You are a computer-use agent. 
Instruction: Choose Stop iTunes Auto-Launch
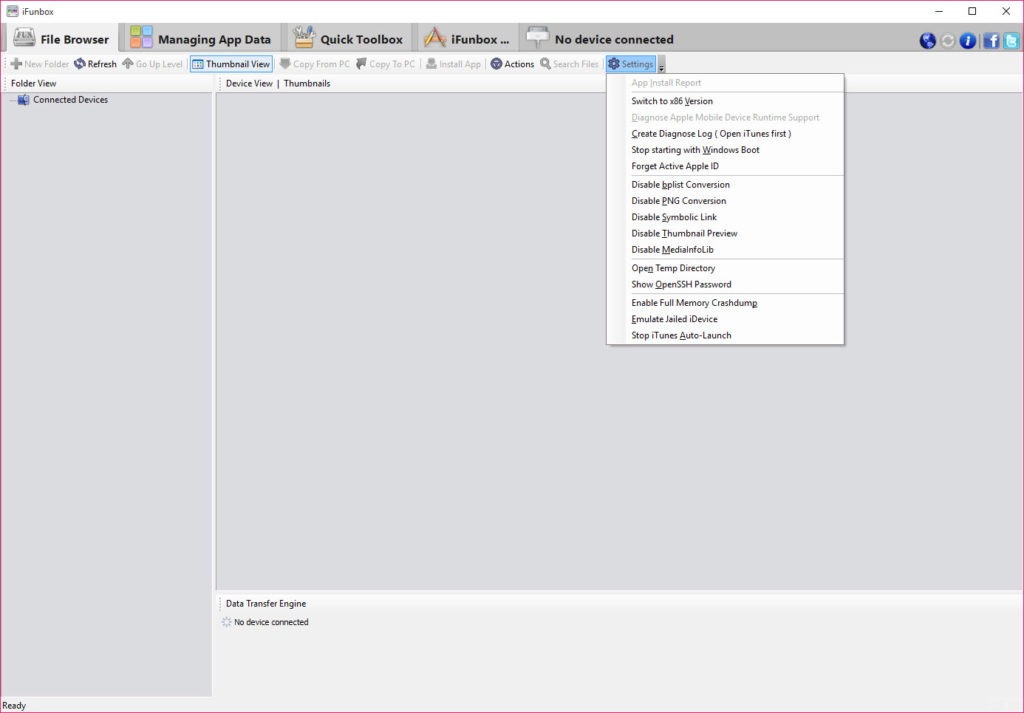pyautogui.click(x=725, y=336)
